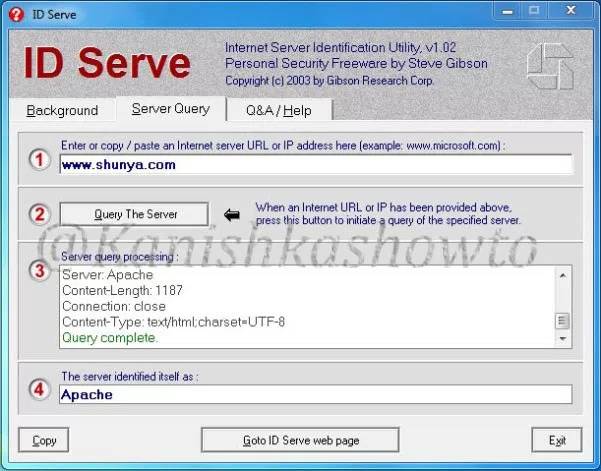
Task: Click the results scrollbar down arrow
Action: [x=563, y=338]
